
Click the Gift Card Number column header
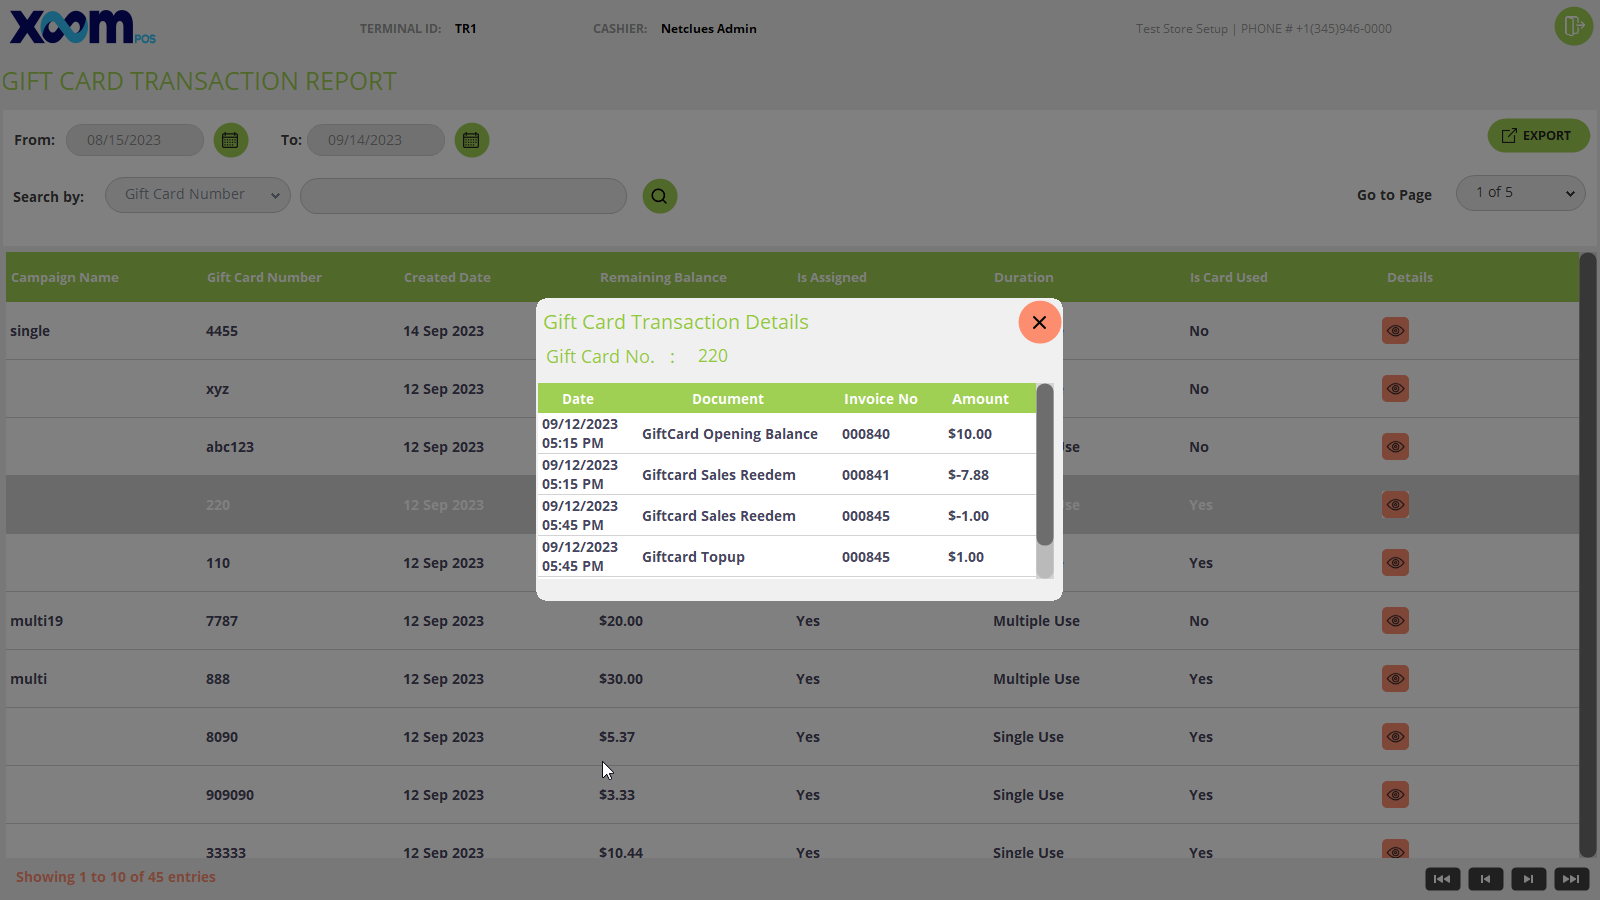coord(264,278)
